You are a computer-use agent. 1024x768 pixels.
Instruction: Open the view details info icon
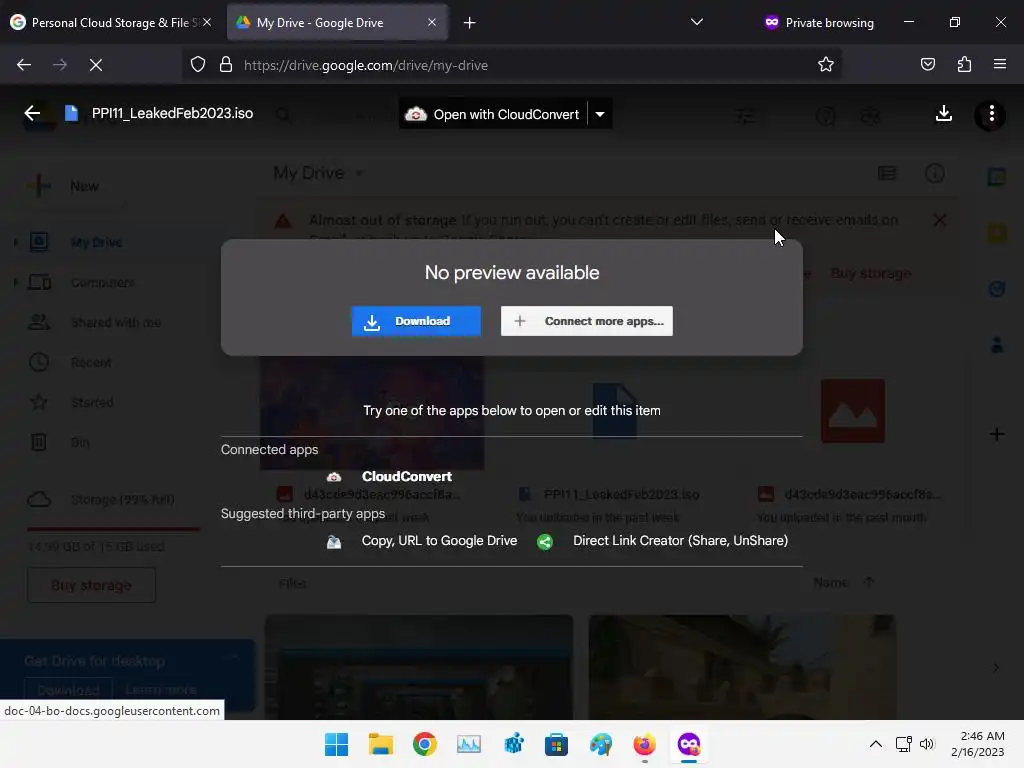pos(935,173)
